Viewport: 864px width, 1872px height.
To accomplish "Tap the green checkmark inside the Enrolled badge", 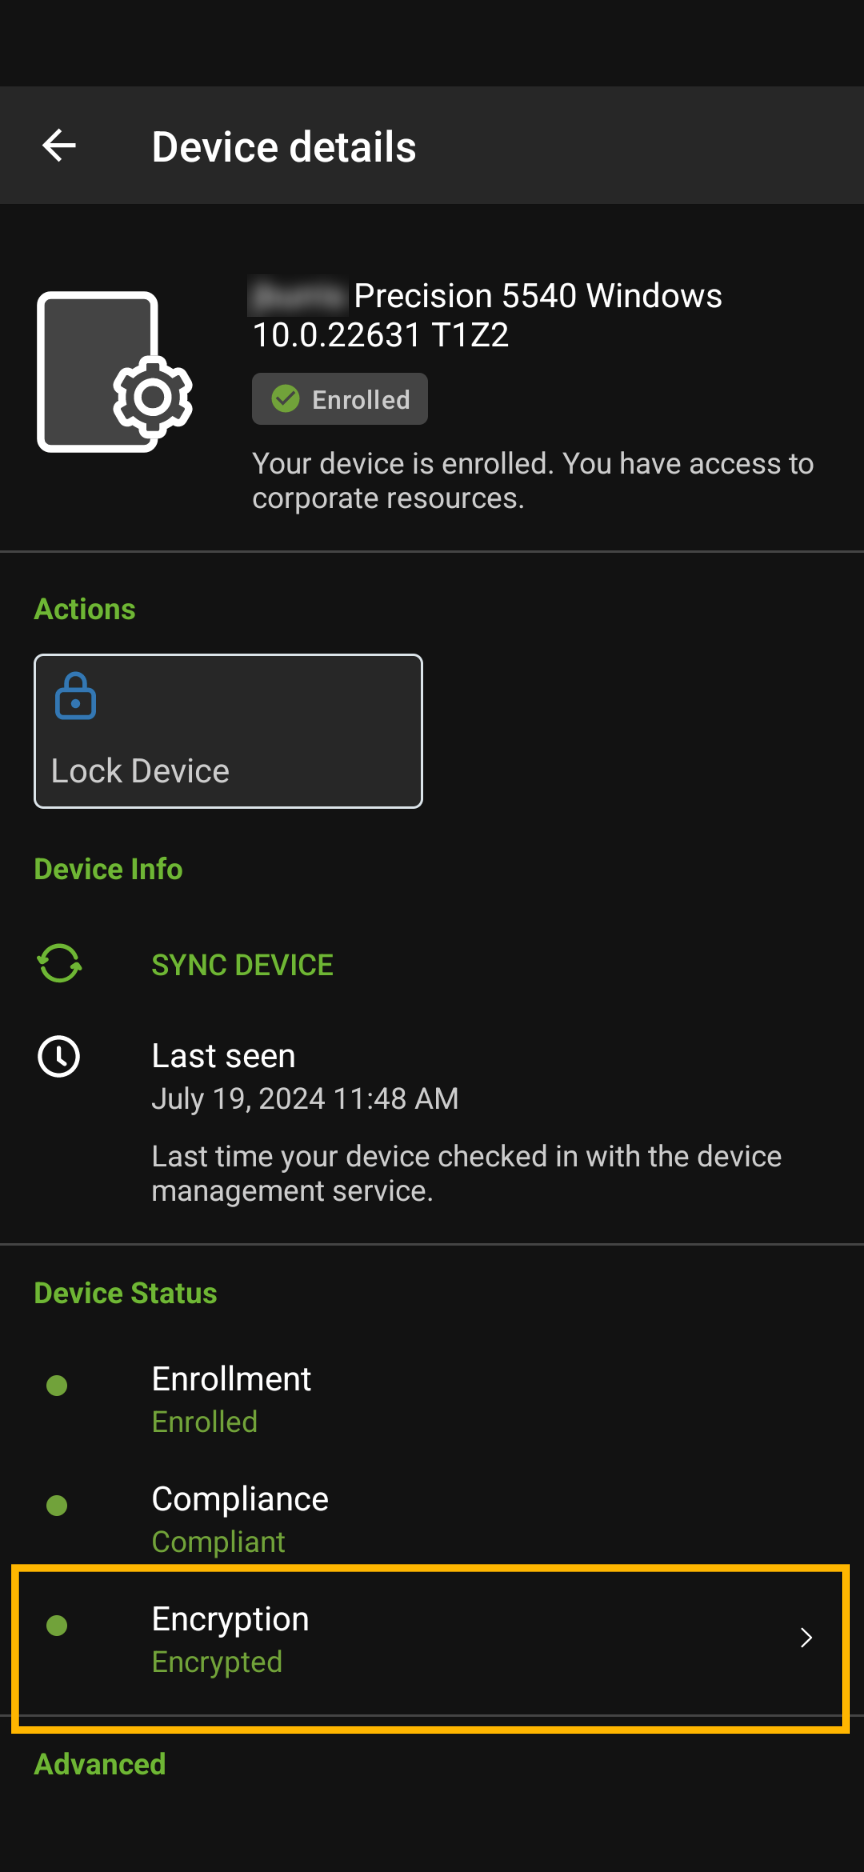I will pos(286,398).
